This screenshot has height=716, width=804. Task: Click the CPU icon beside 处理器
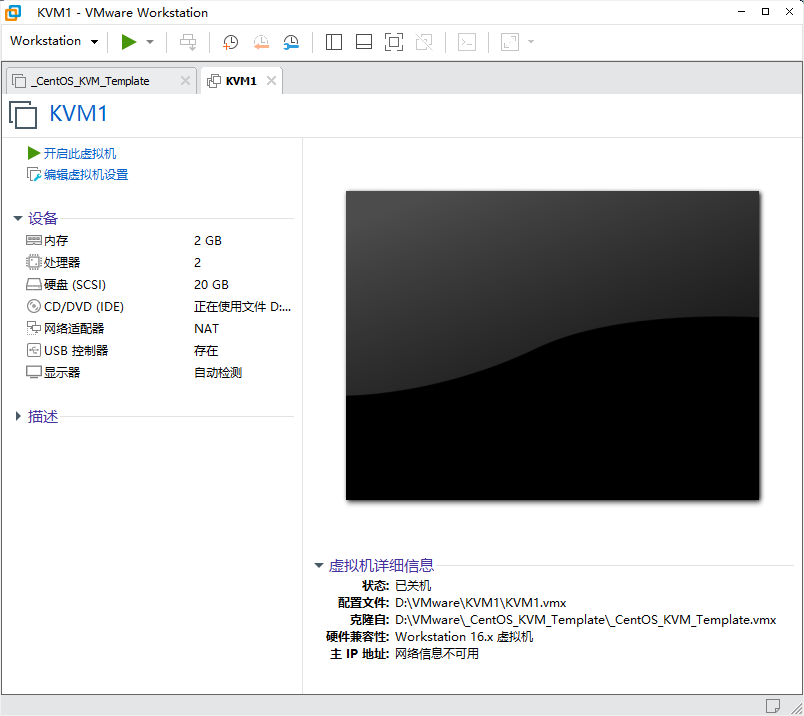(33, 263)
